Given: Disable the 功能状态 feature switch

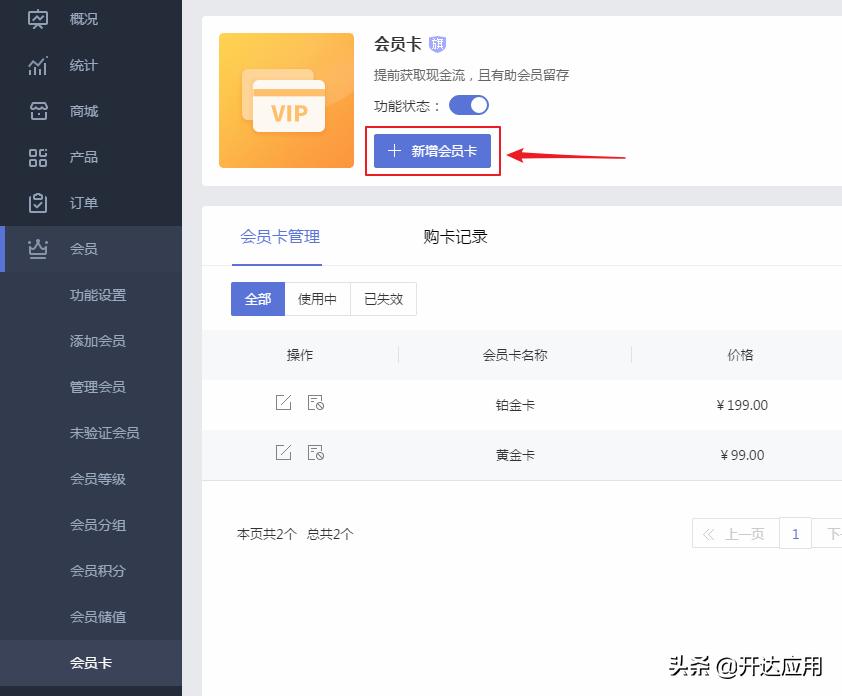Looking at the screenshot, I should click(468, 104).
